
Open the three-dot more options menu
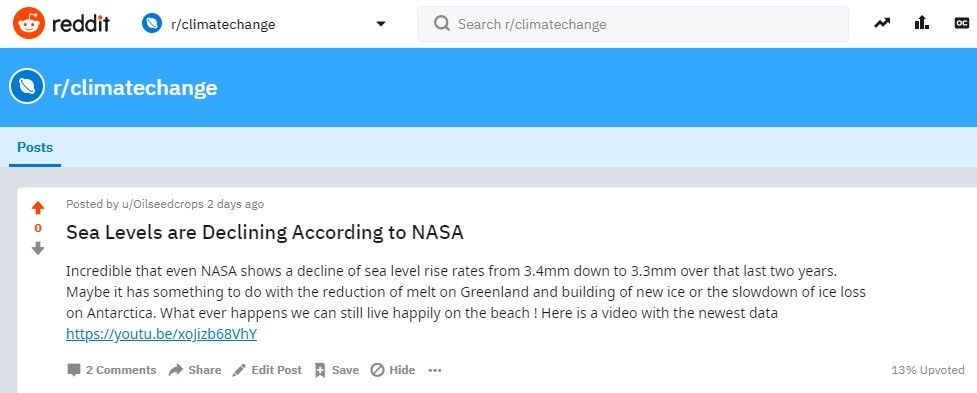(x=435, y=370)
